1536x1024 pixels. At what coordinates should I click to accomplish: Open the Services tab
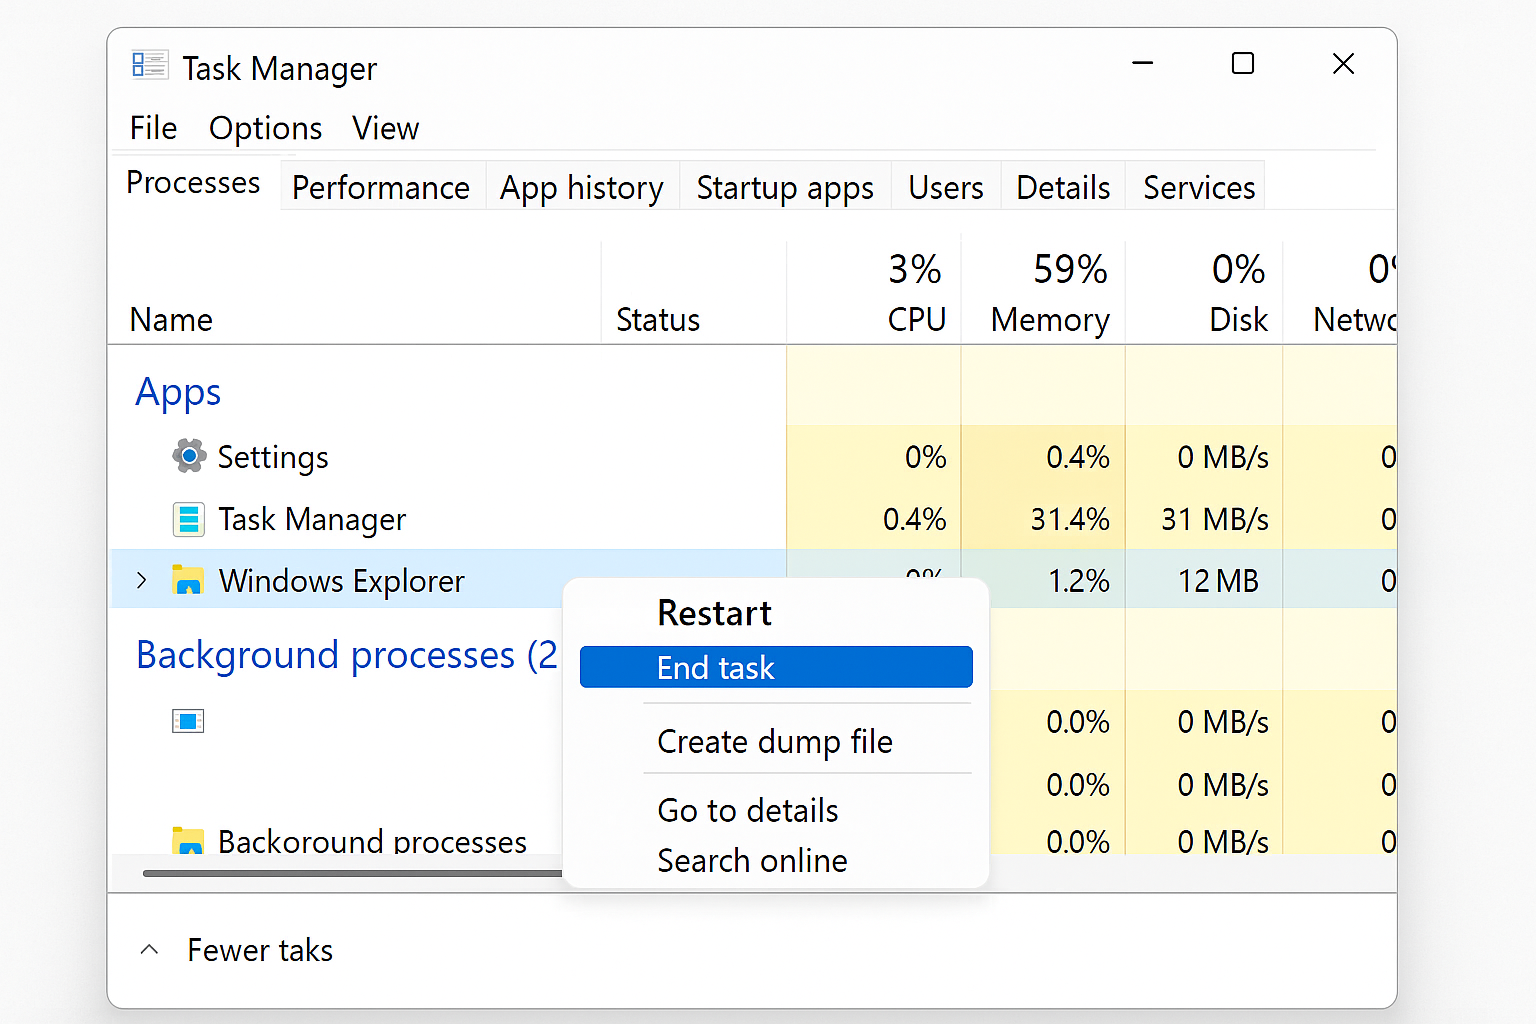point(1198,187)
